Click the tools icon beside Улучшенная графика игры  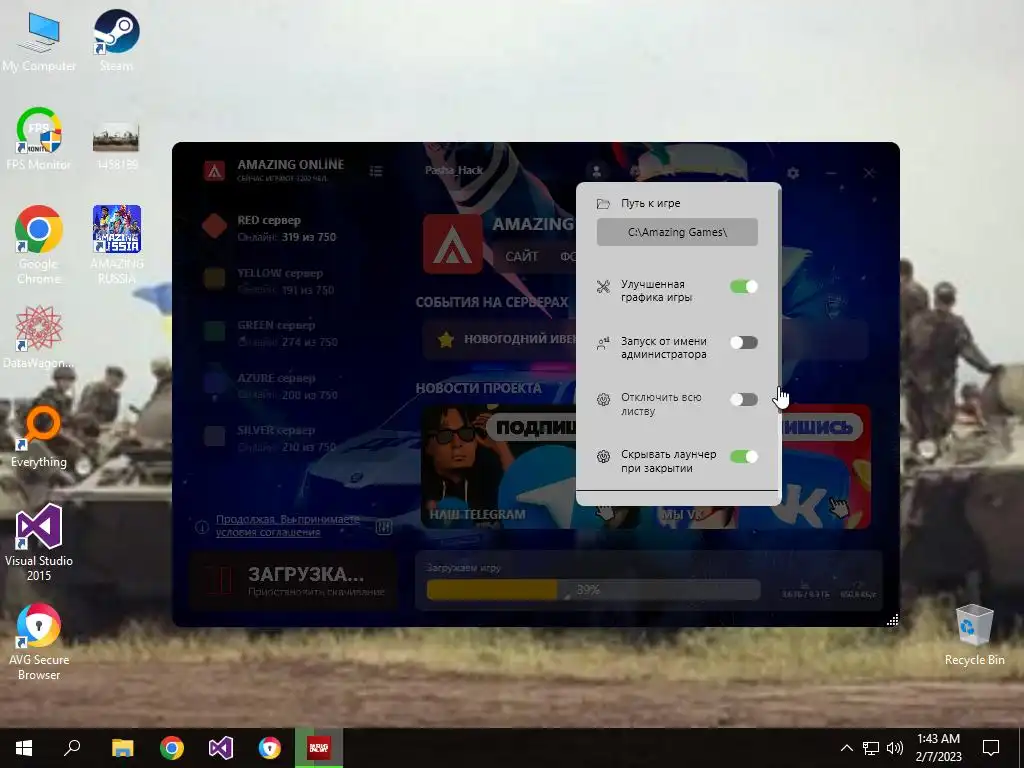603,286
